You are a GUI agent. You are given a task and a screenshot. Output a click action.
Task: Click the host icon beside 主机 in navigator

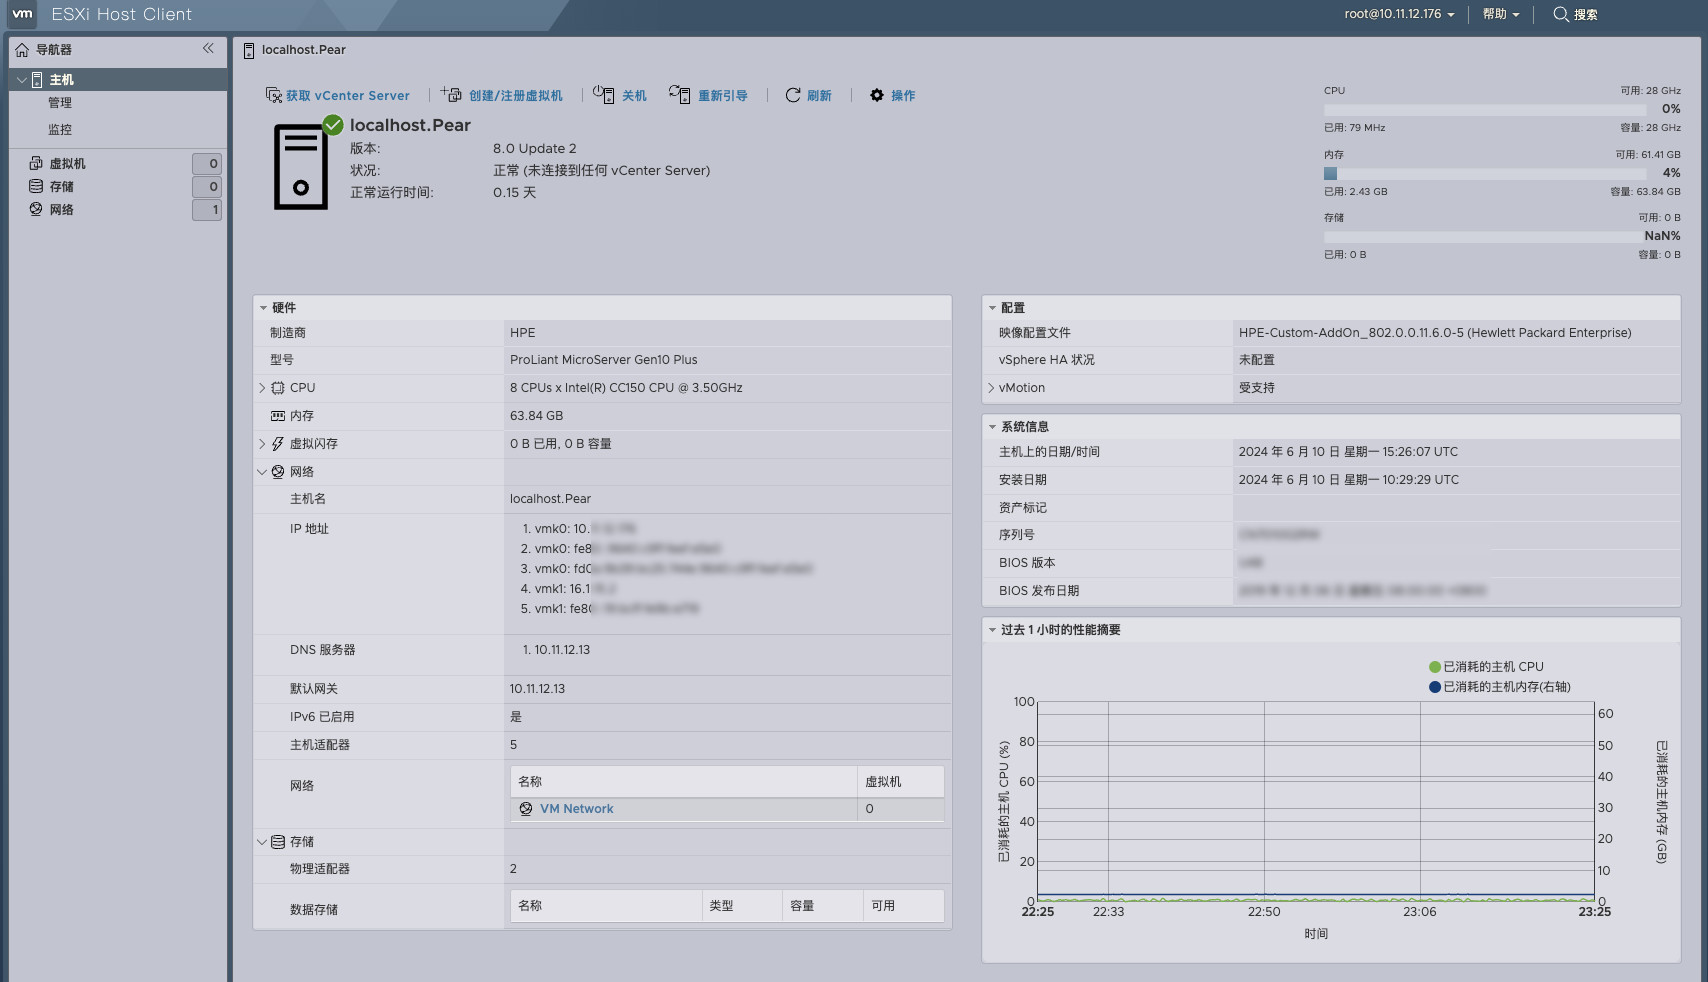(37, 79)
